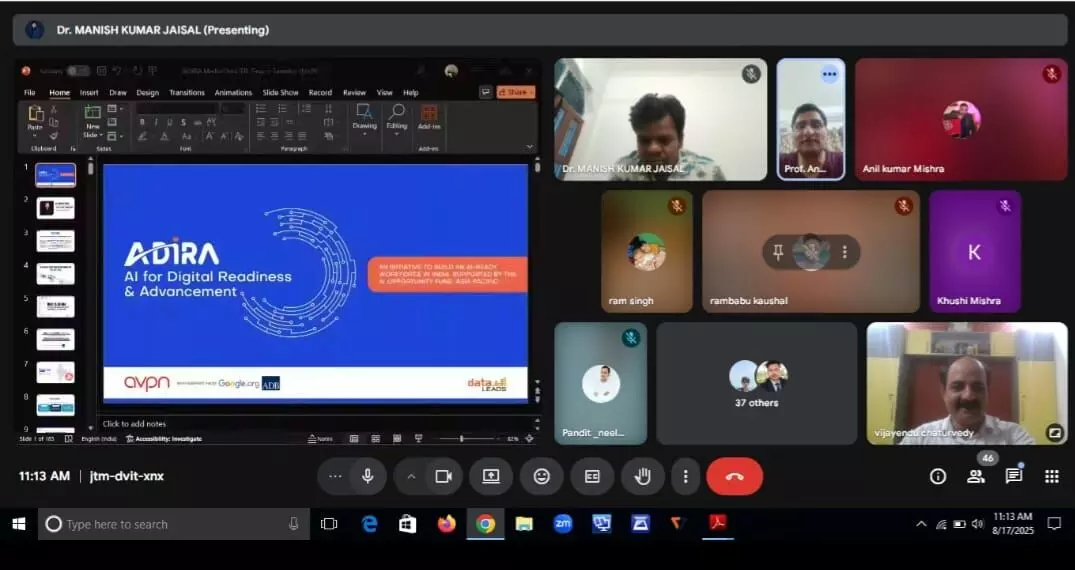Click picture-in-picture icon on vijayendu chaturvedy tile
Viewport: 1075px width, 570px height.
click(x=1054, y=432)
